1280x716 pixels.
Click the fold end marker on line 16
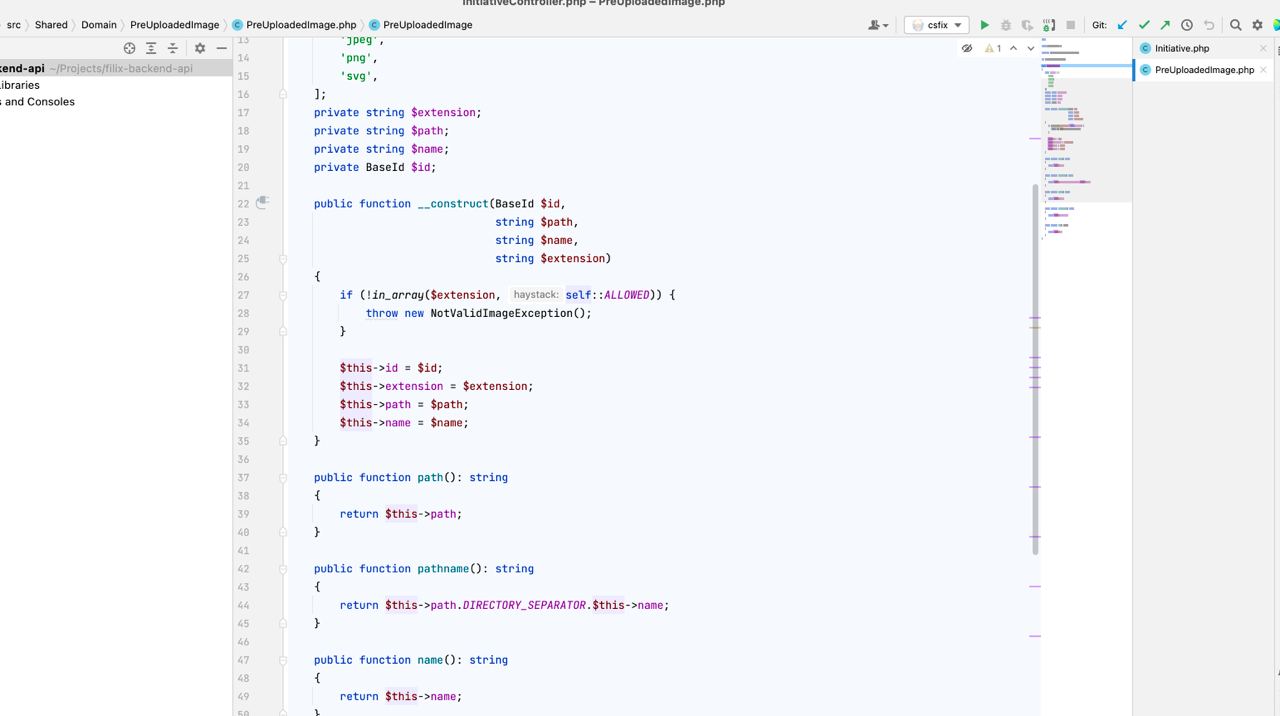tap(283, 94)
